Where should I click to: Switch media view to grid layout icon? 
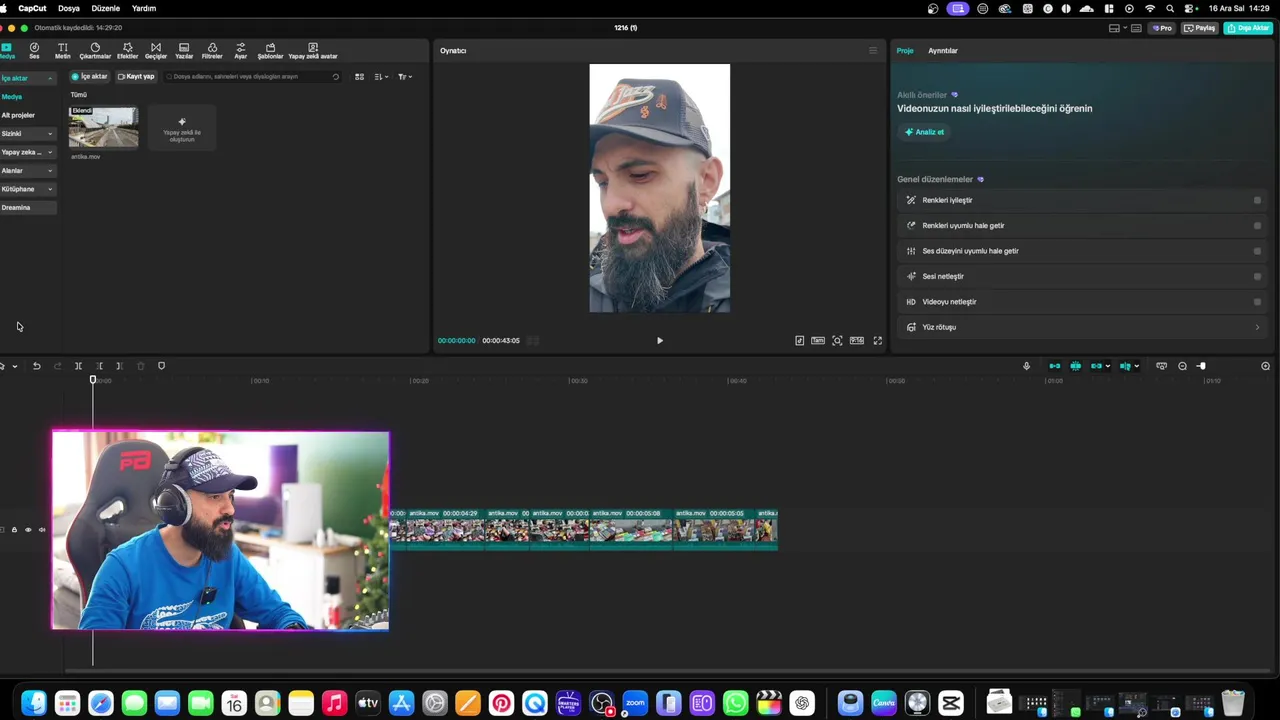(x=359, y=77)
